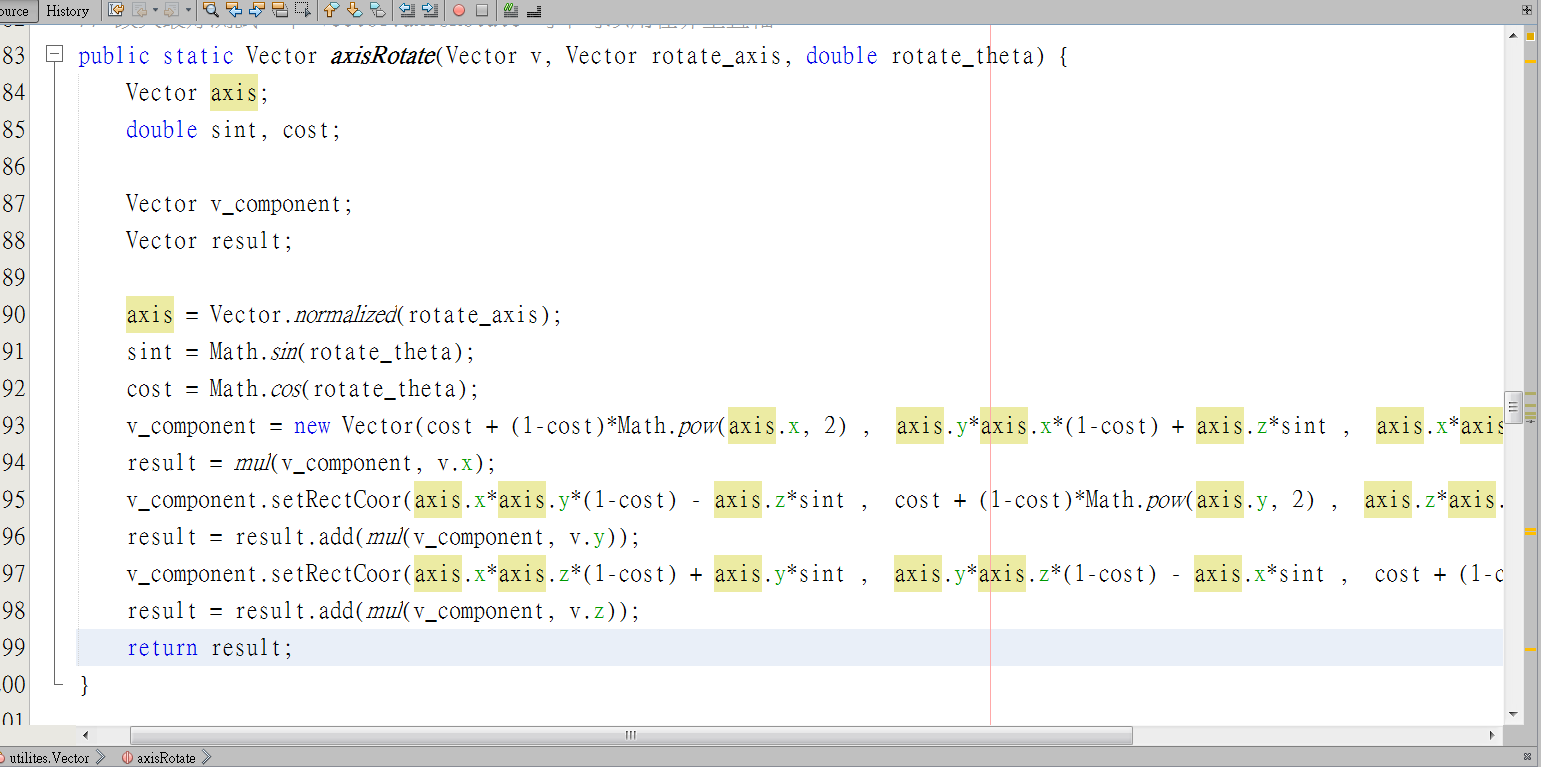Toggle Highlight Search icon in toolbar
This screenshot has width=1541, height=767.
point(279,10)
